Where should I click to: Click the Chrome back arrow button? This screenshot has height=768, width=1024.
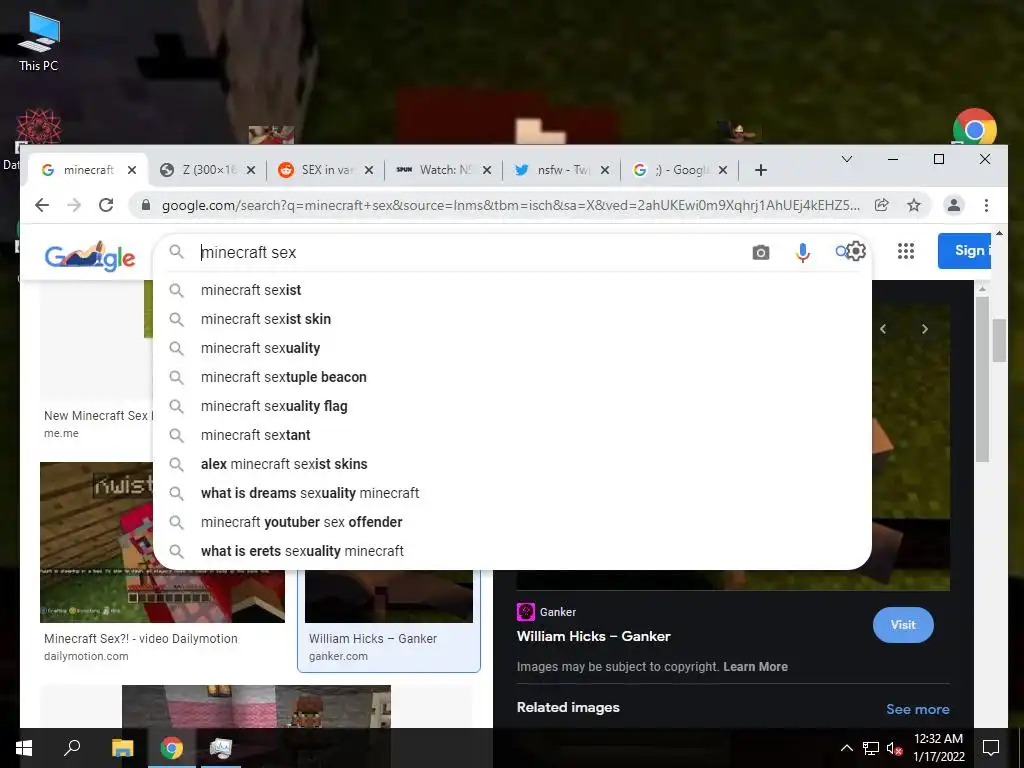pos(42,205)
